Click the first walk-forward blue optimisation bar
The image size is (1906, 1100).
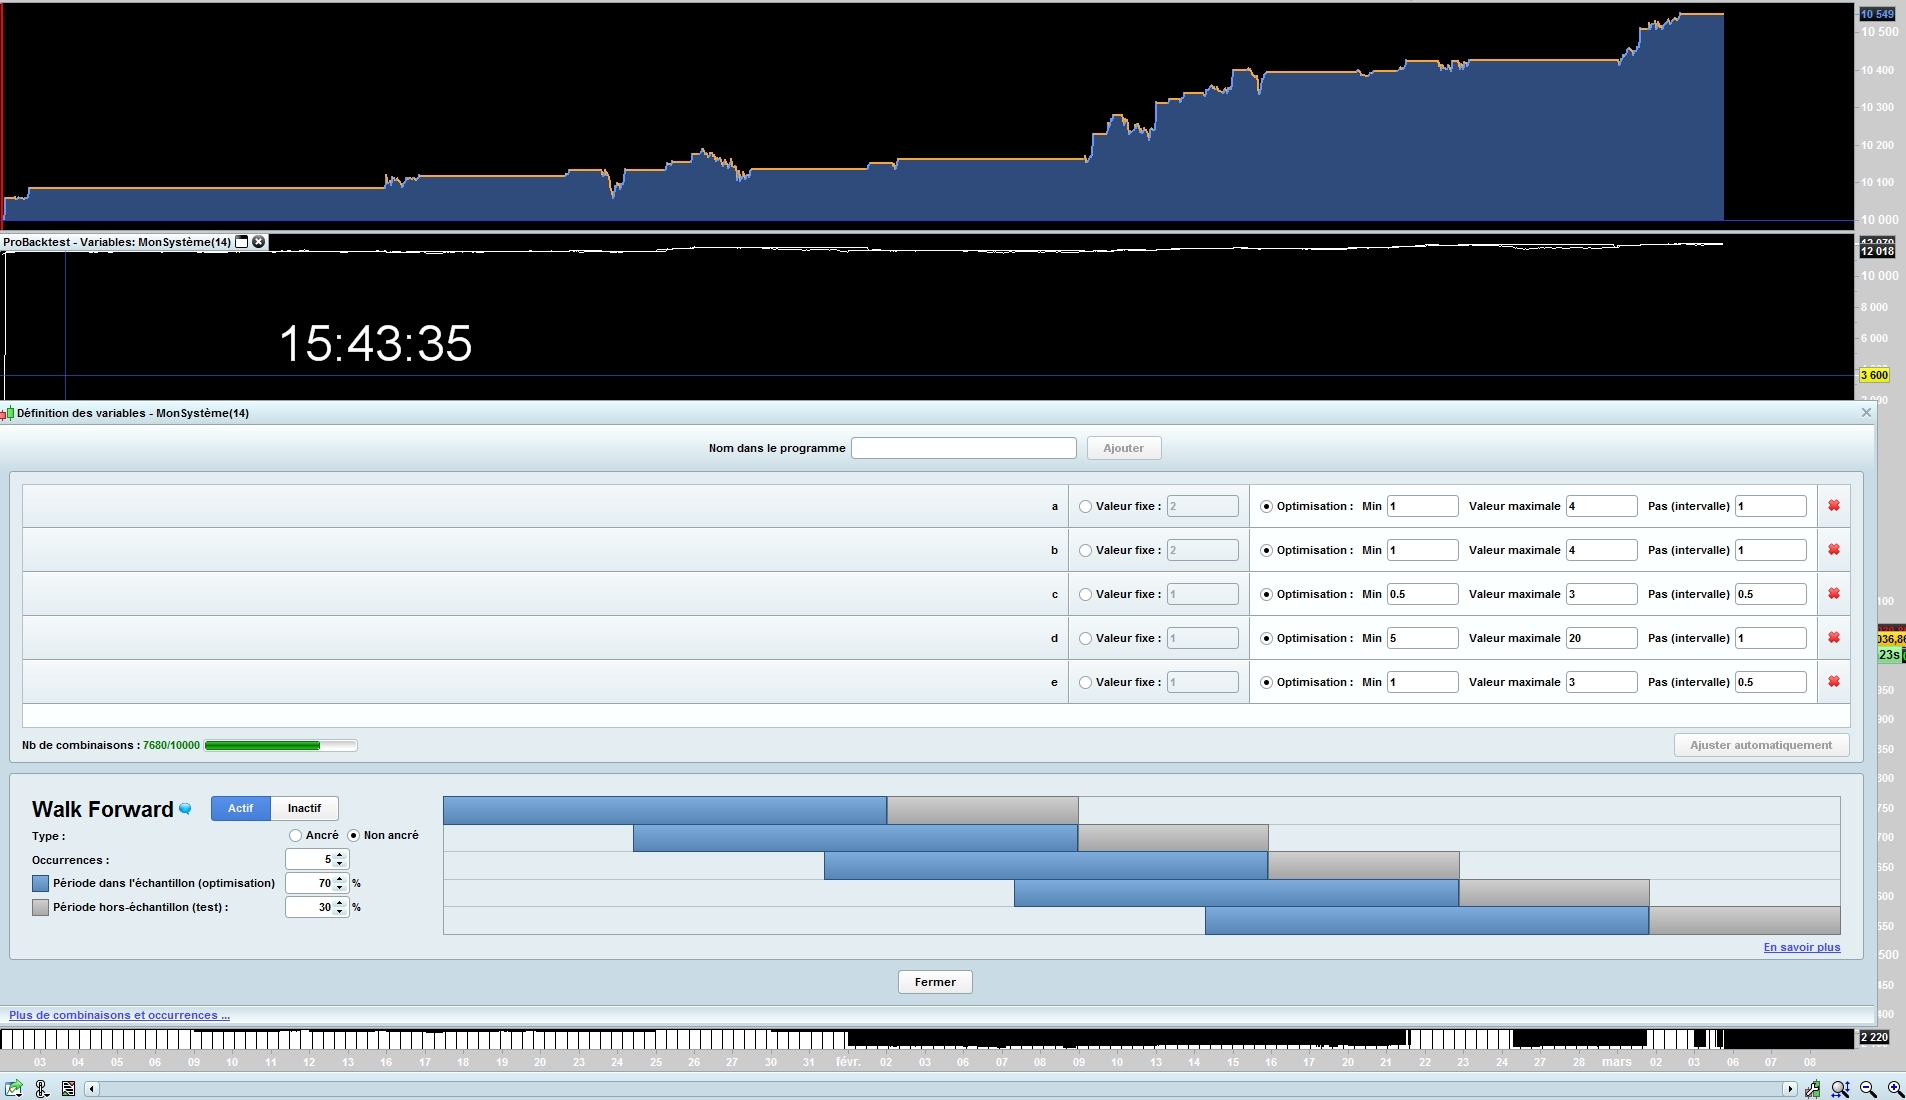point(665,810)
